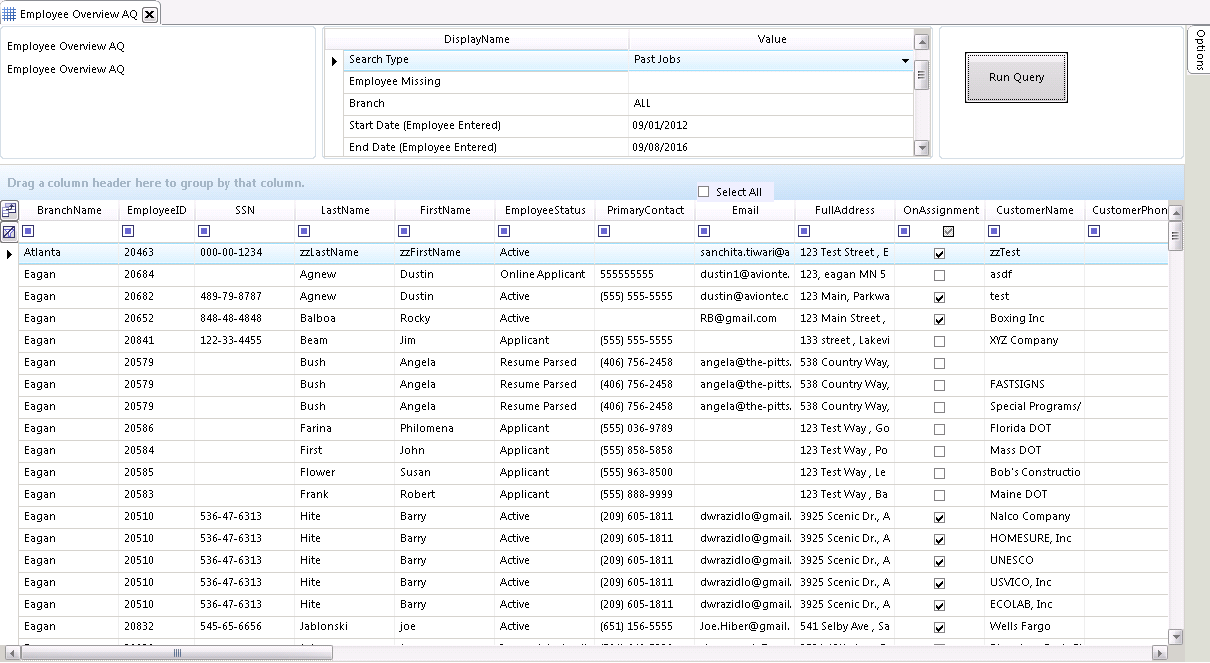Open OnAssignment column filter operator icon
Image resolution: width=1210 pixels, height=663 pixels.
[x=904, y=231]
